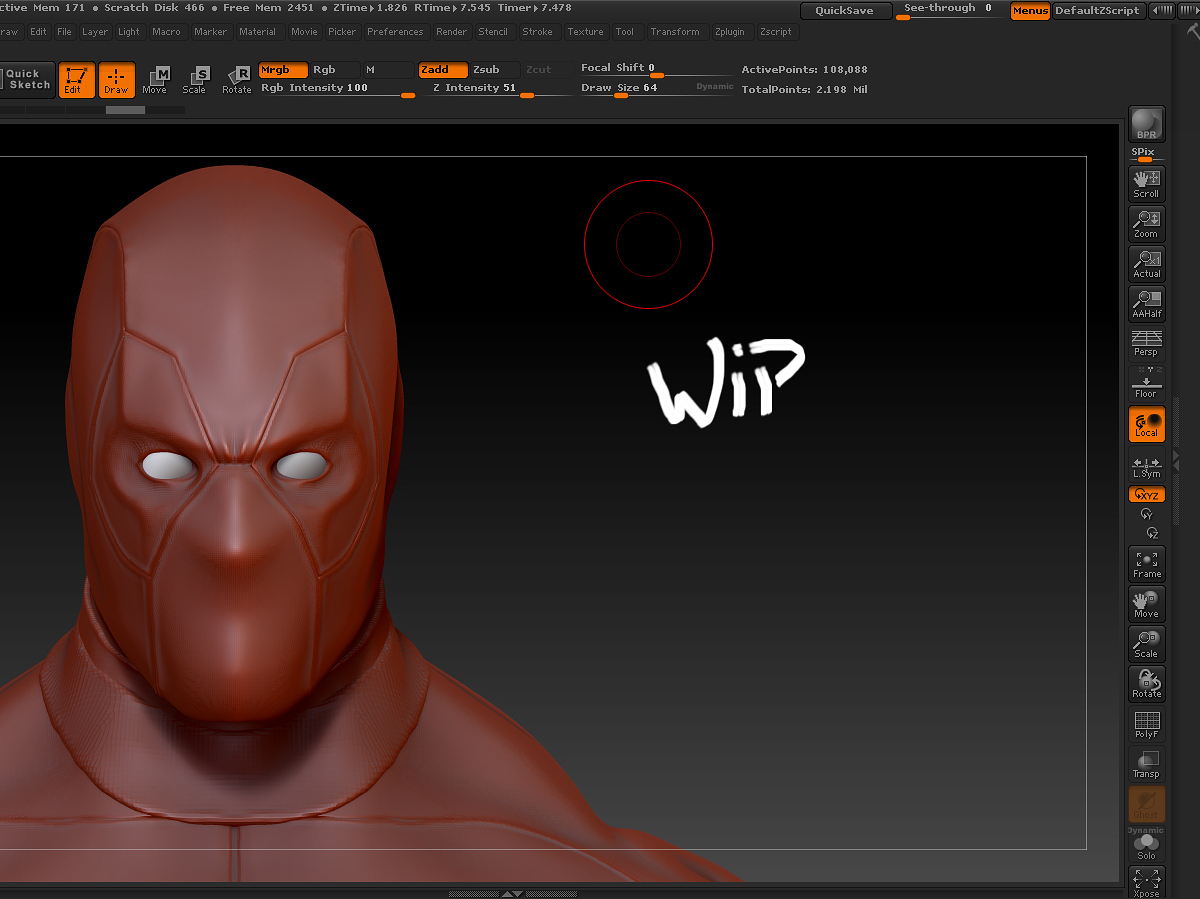Select Y axis rotation icon
This screenshot has width=1200, height=899.
pos(1146,514)
